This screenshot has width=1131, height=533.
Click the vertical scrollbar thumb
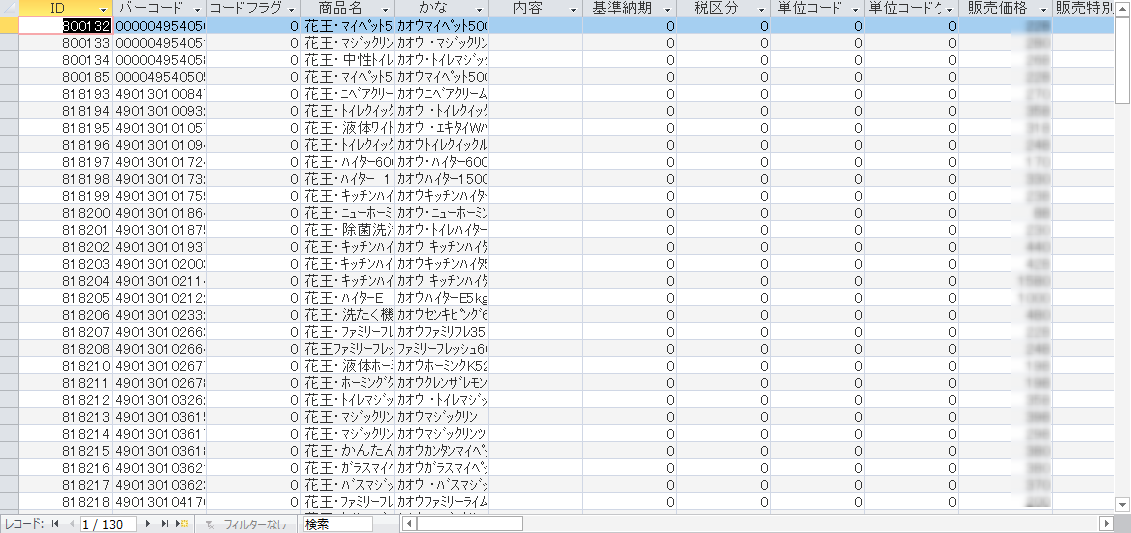tap(1123, 59)
